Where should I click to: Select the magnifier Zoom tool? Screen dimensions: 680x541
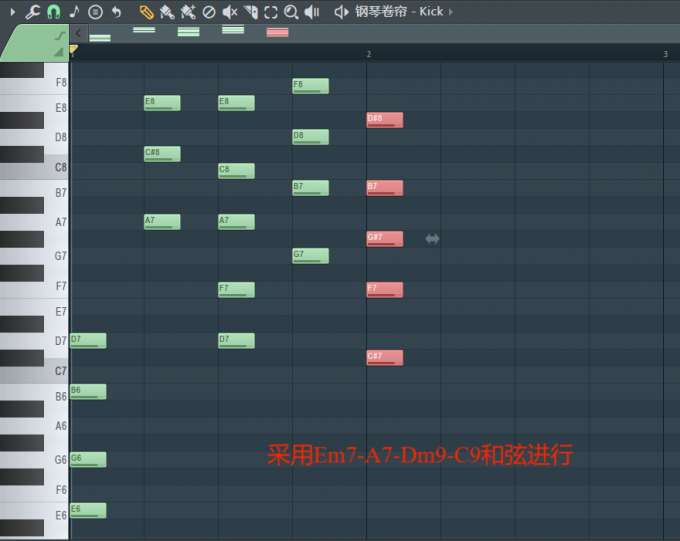coord(291,12)
